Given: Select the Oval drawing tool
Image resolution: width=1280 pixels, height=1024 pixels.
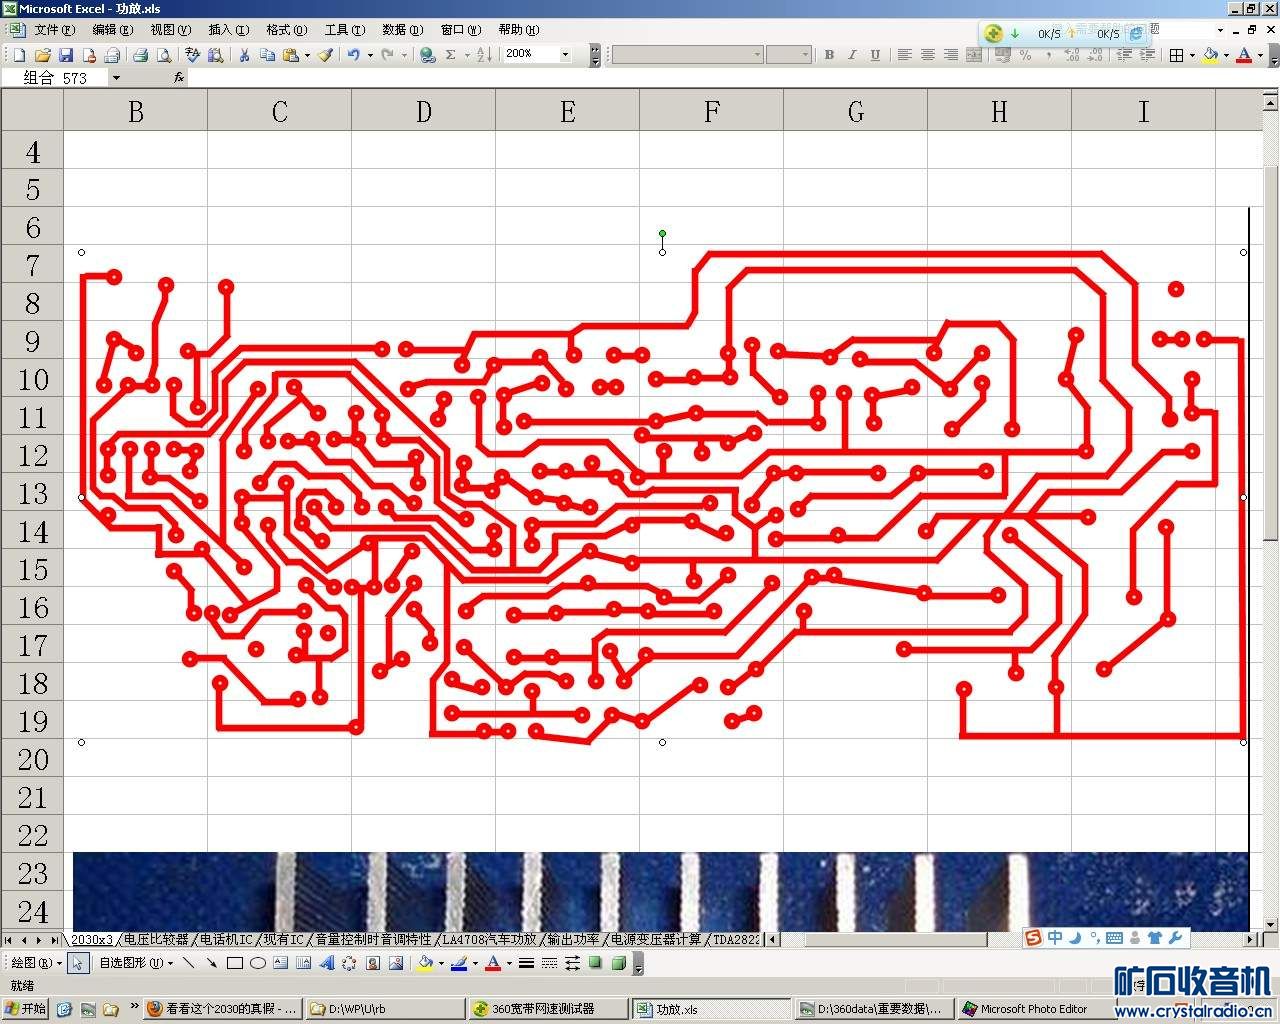Looking at the screenshot, I should pyautogui.click(x=258, y=963).
